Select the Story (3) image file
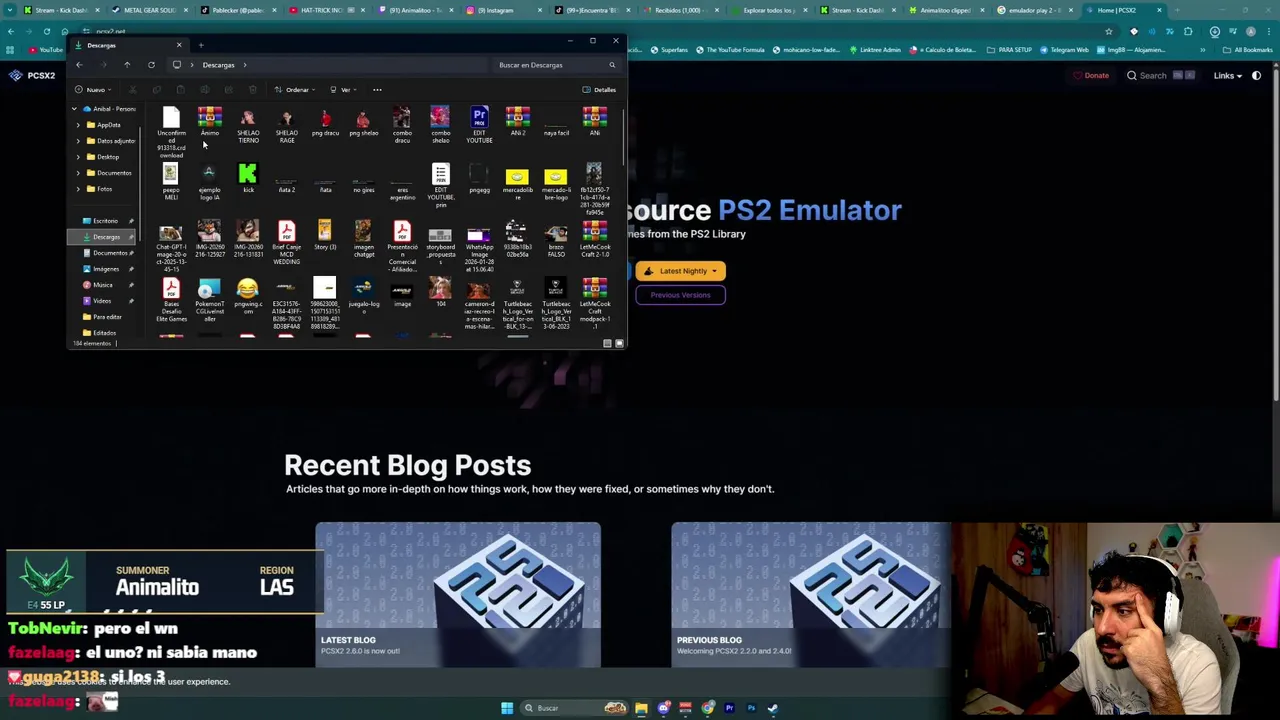 [x=324, y=237]
